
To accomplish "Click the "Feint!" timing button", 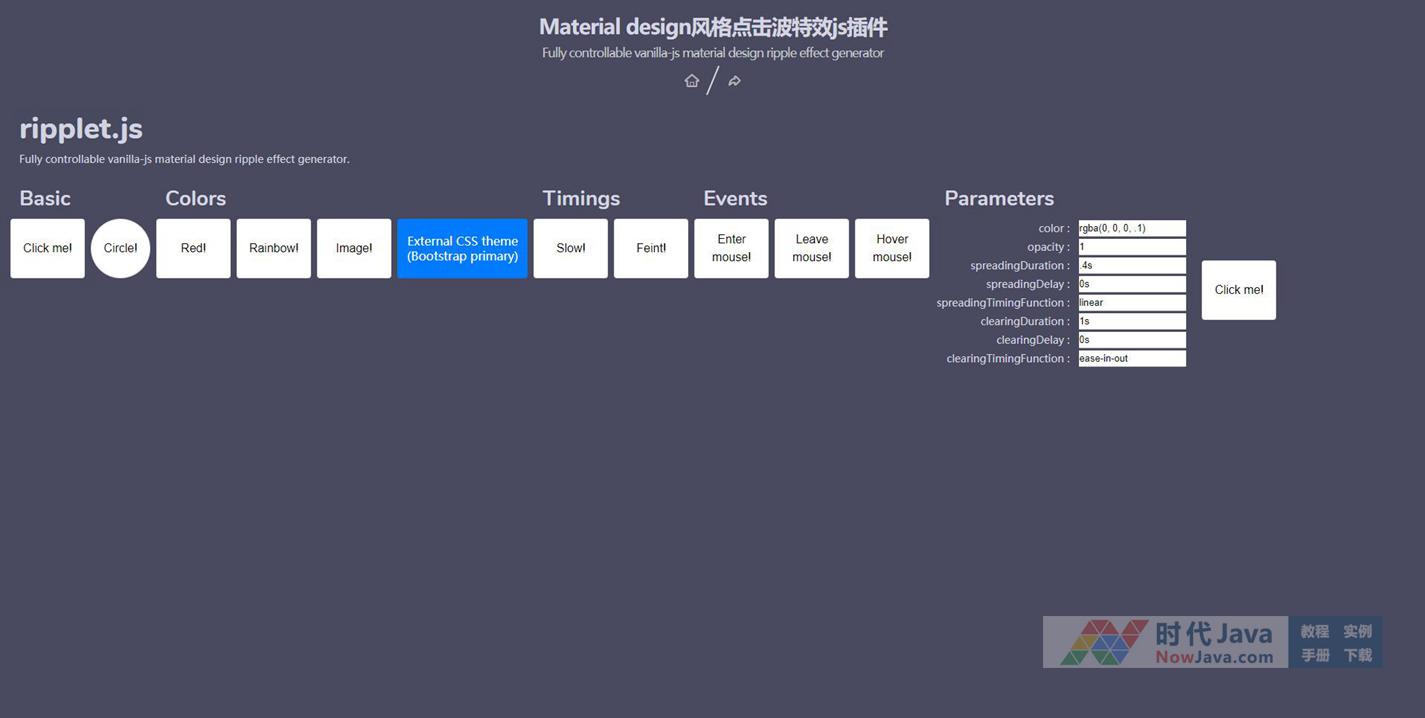I will click(651, 248).
